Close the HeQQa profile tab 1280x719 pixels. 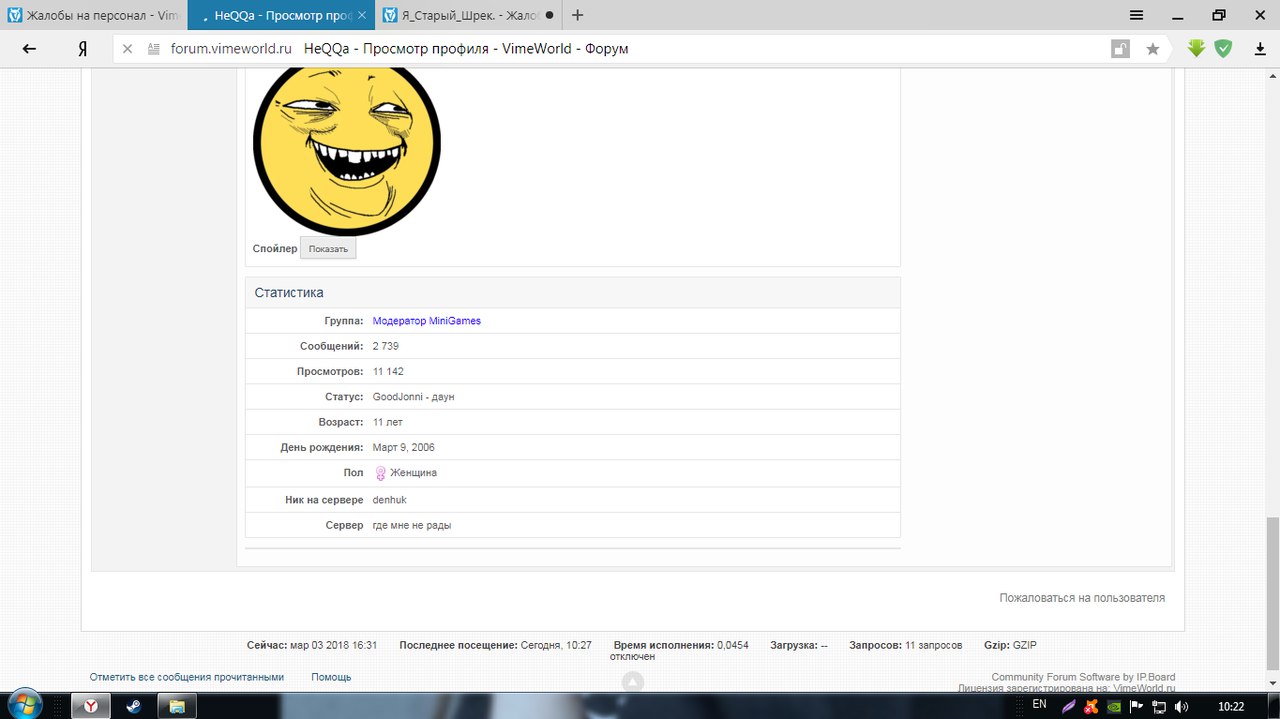362,15
